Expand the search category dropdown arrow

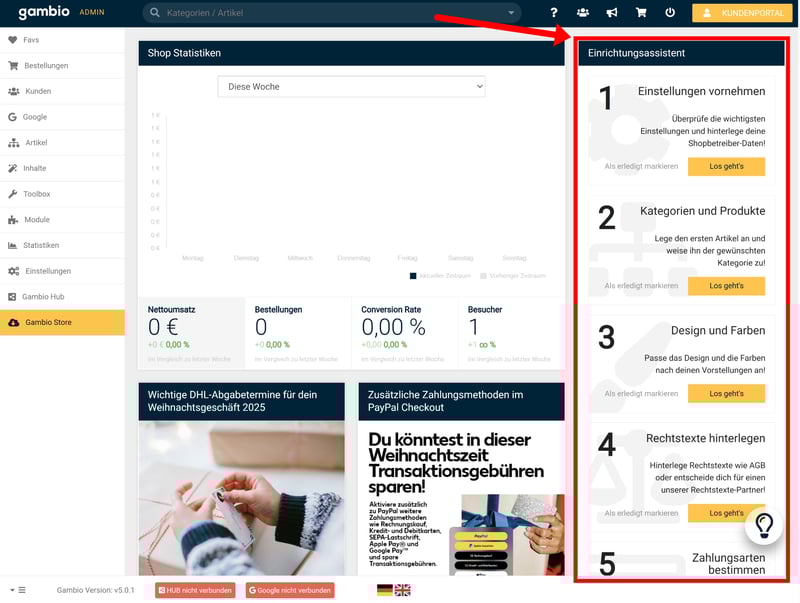512,13
